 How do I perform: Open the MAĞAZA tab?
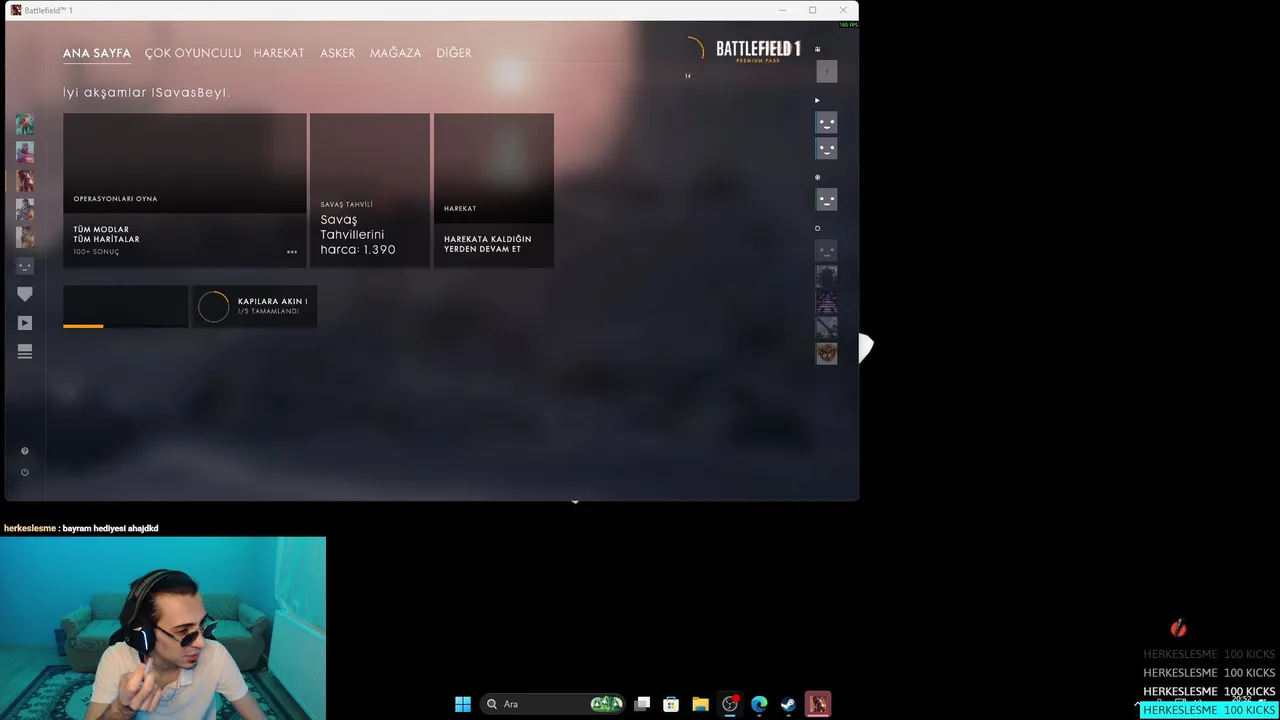click(396, 53)
